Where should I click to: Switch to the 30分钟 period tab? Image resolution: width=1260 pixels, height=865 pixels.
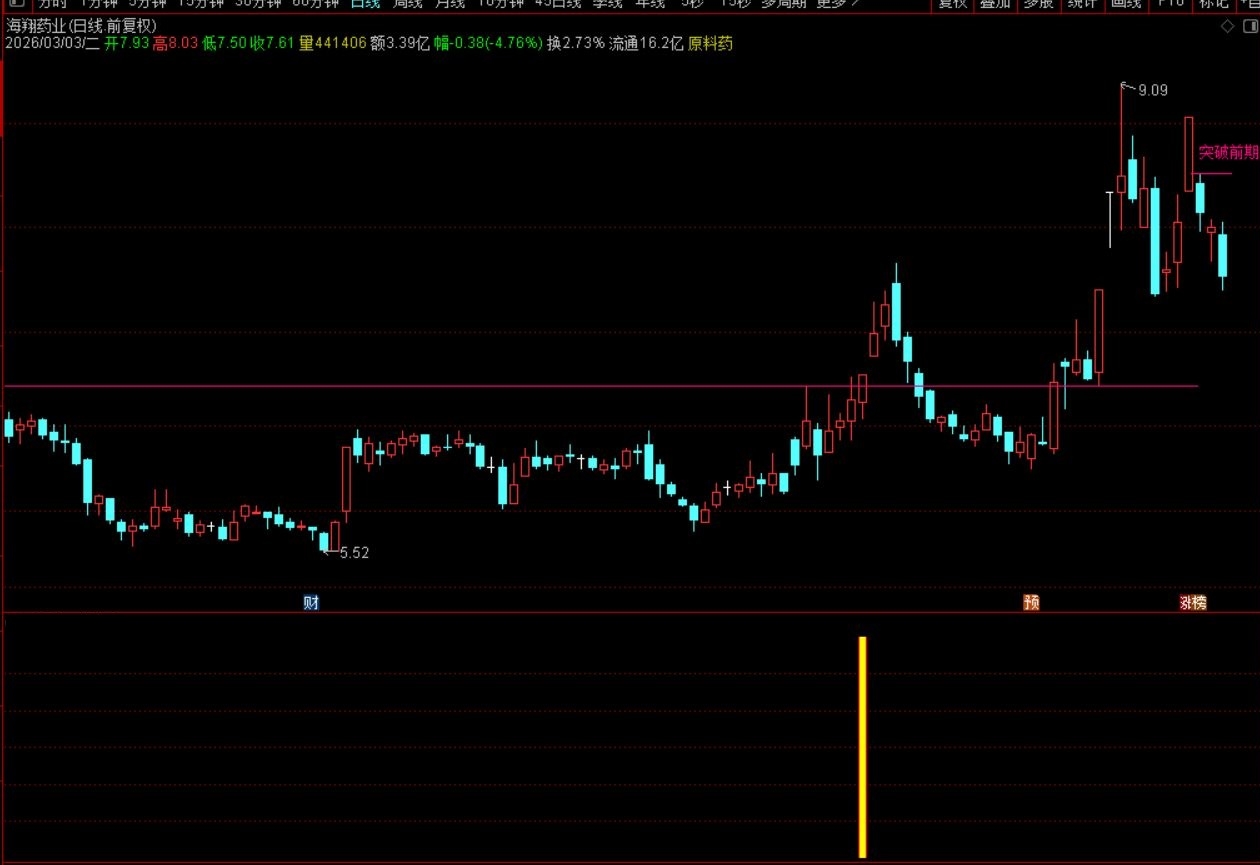coord(256,3)
